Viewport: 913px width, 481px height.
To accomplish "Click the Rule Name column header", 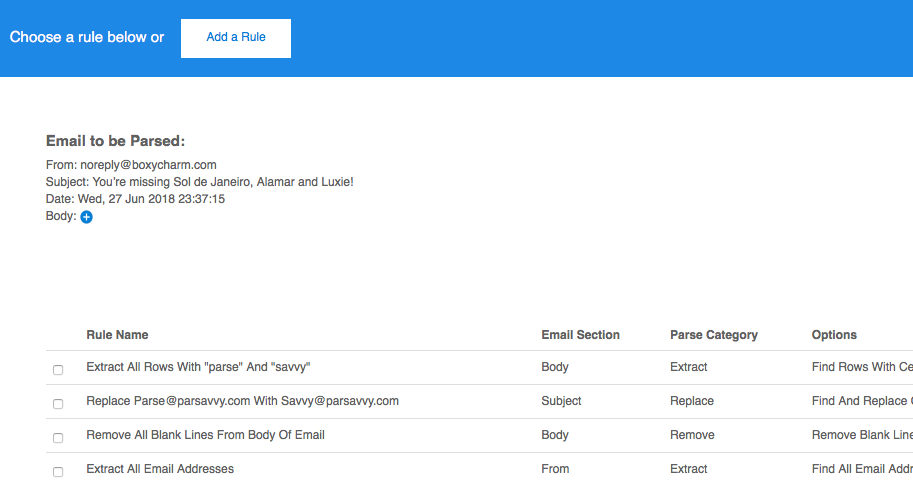I will [117, 335].
